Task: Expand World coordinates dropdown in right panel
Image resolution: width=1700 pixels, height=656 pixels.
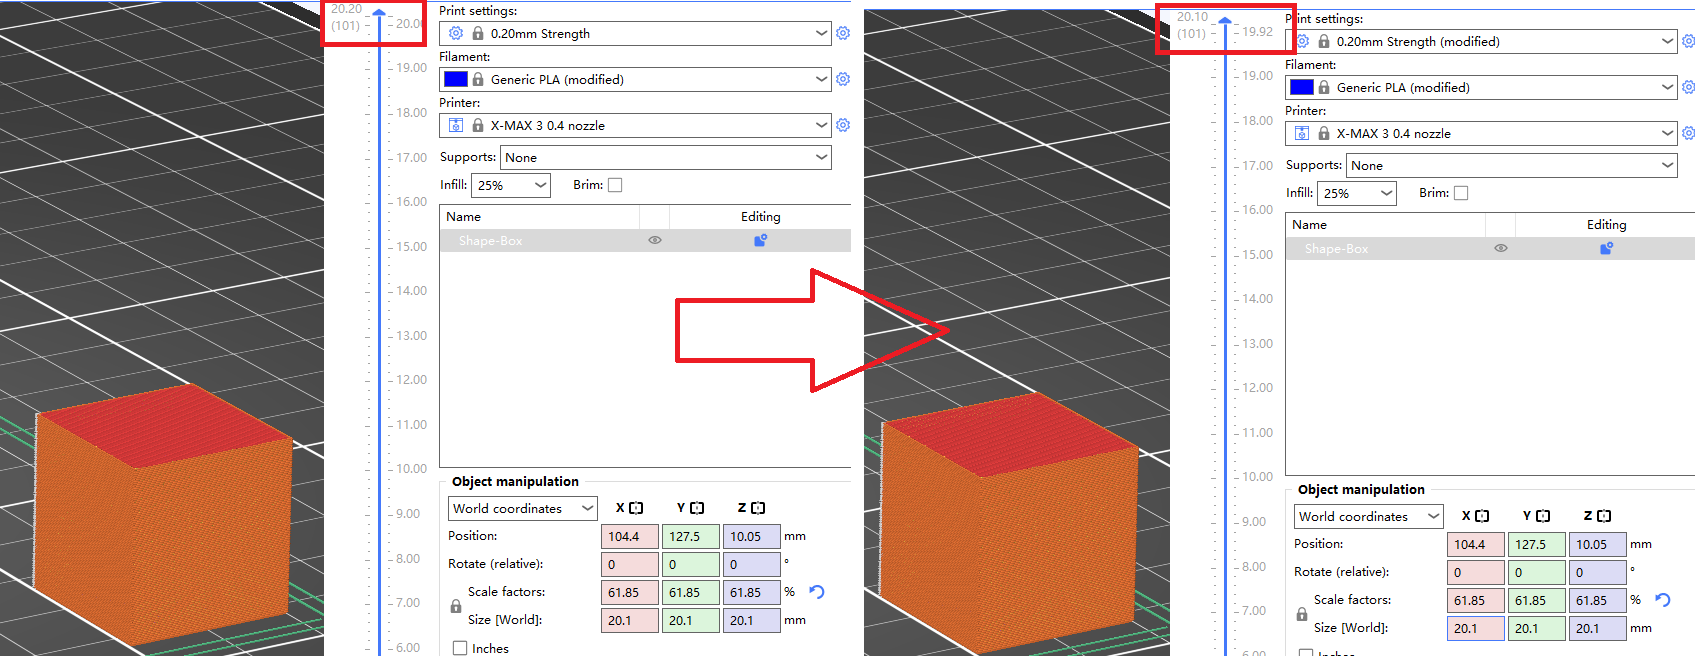Action: pyautogui.click(x=1368, y=517)
